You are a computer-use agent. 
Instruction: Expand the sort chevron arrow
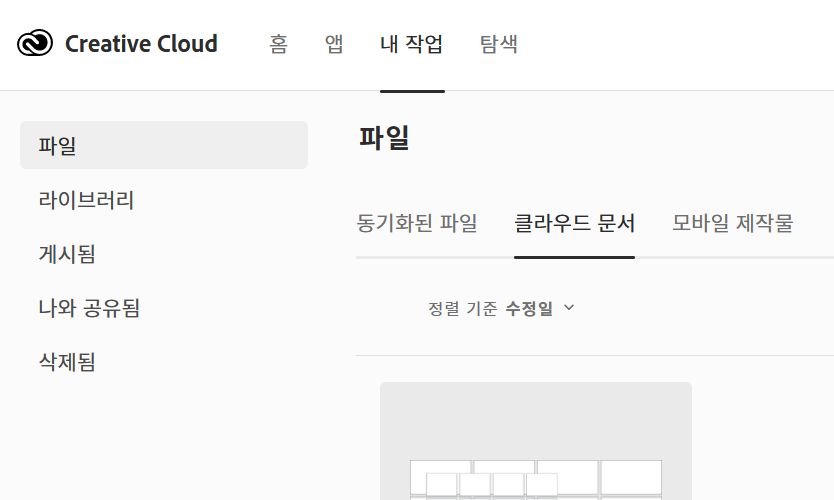tap(570, 308)
